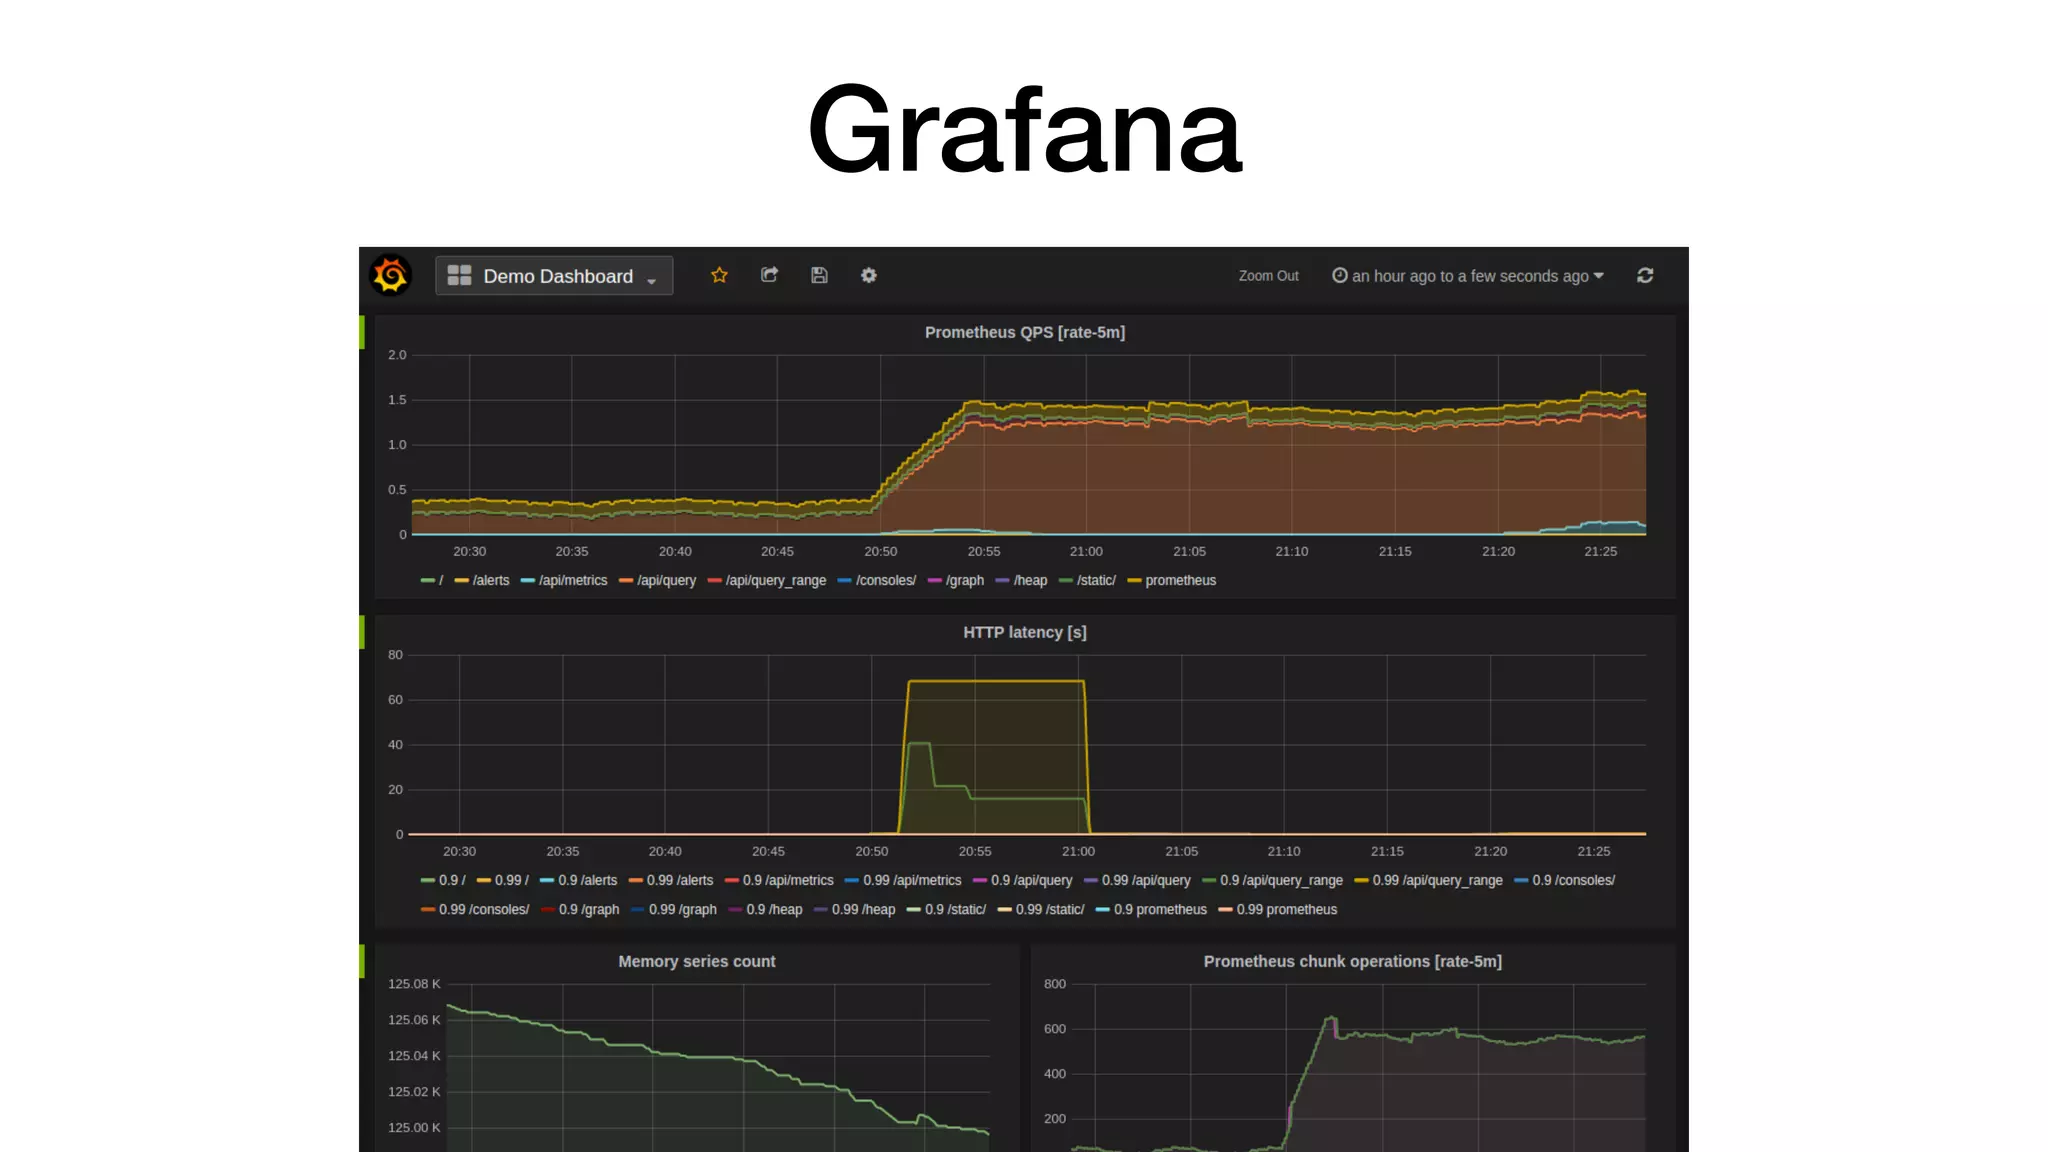The width and height of the screenshot is (2048, 1152).
Task: Save dashboard with floppy disk icon
Action: 819,275
